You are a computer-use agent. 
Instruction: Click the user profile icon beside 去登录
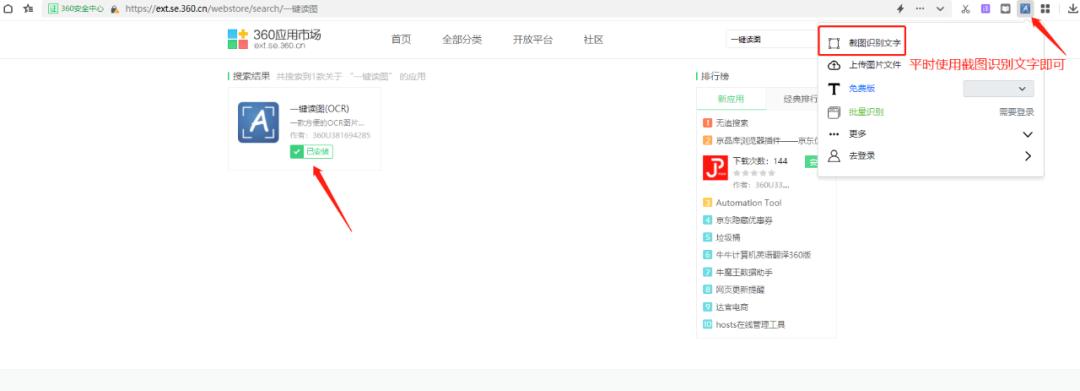click(834, 156)
